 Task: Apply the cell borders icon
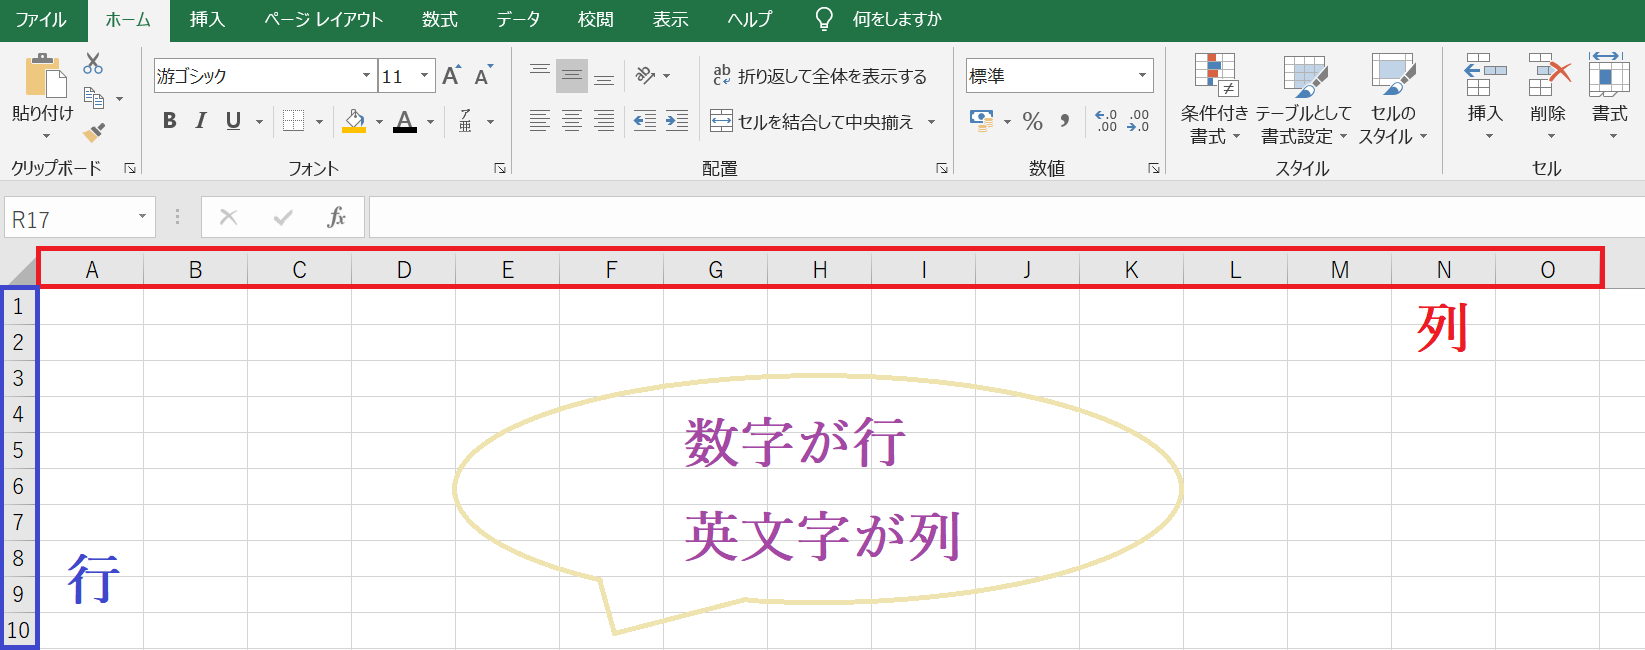tap(293, 121)
